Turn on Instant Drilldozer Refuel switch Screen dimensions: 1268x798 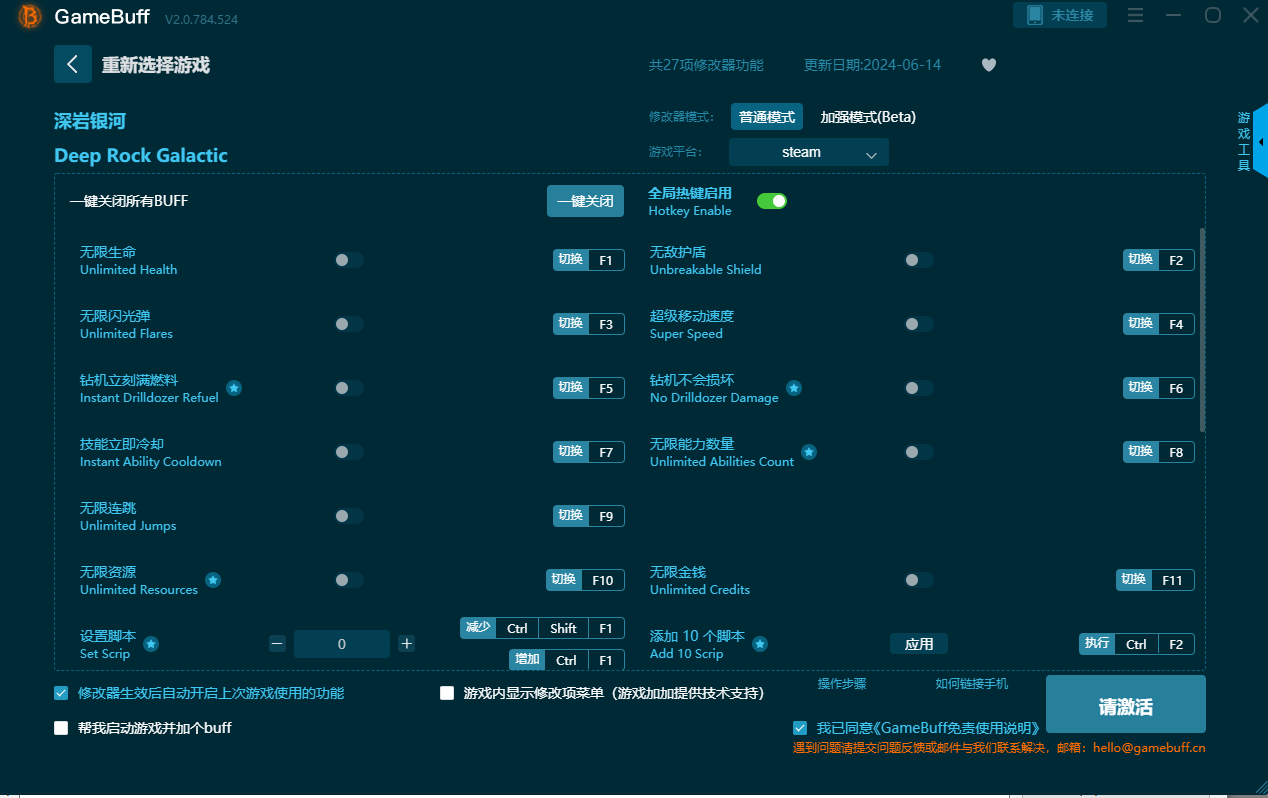tap(349, 388)
